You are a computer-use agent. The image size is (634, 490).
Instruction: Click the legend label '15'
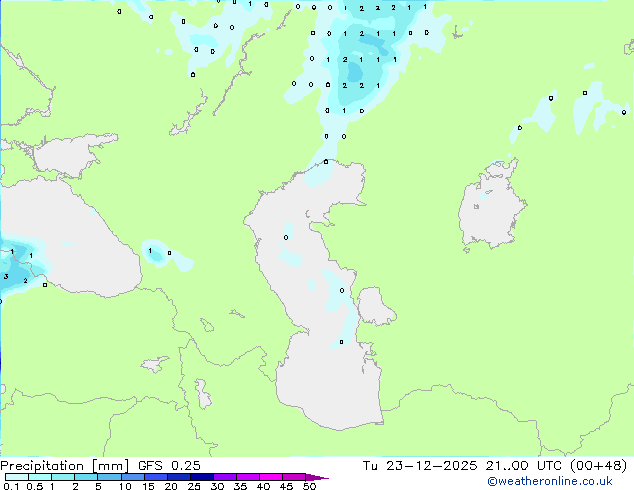point(148,486)
